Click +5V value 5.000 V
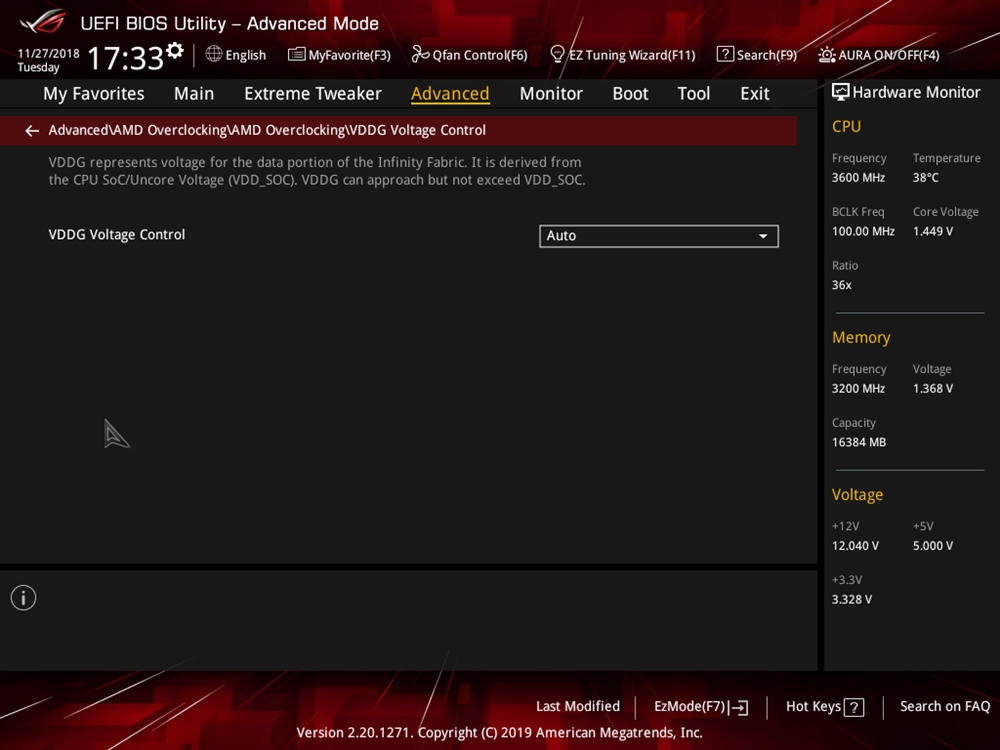This screenshot has width=1000, height=750. click(932, 546)
